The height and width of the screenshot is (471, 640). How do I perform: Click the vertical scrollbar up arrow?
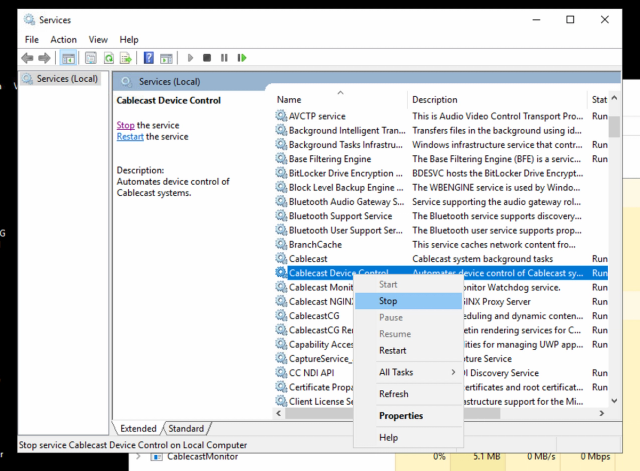[614, 98]
